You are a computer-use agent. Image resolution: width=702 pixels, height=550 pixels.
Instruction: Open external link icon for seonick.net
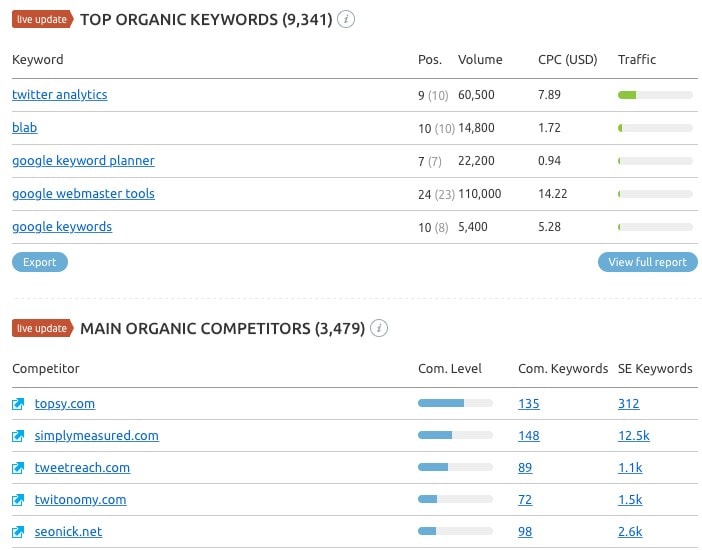(x=18, y=532)
